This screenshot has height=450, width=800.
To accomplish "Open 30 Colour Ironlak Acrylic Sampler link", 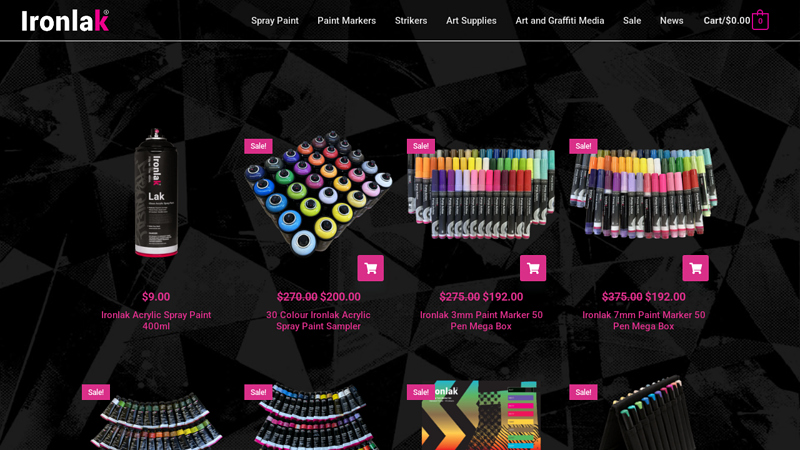I will pyautogui.click(x=318, y=320).
